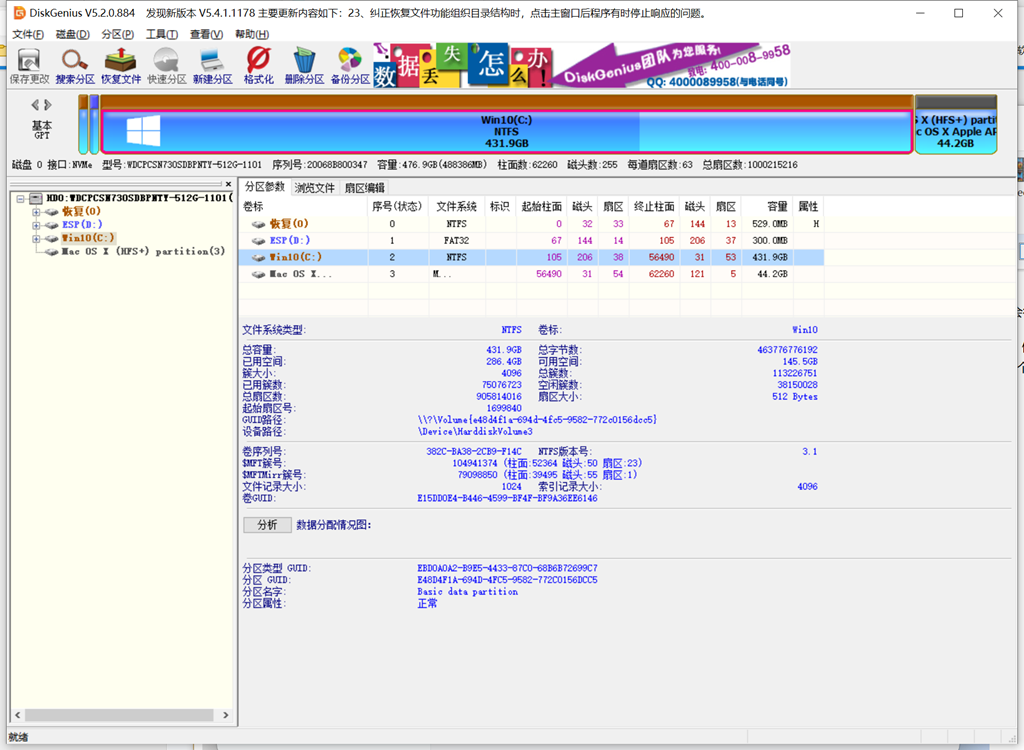Click the DiskGenius app icon in title bar

tap(19, 13)
